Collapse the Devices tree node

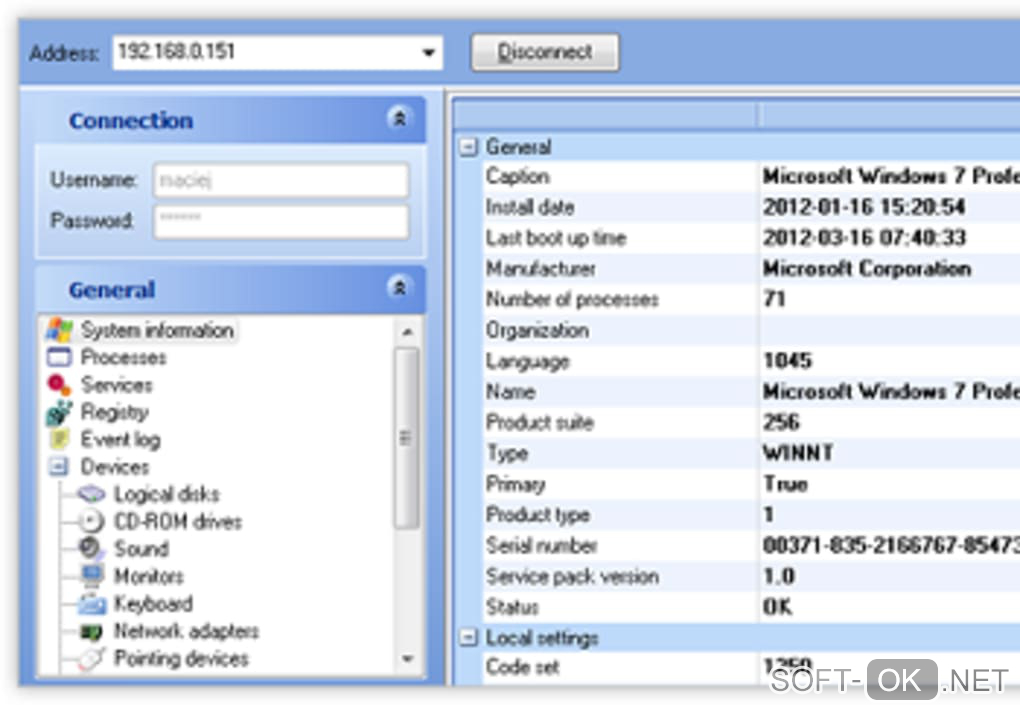click(59, 466)
